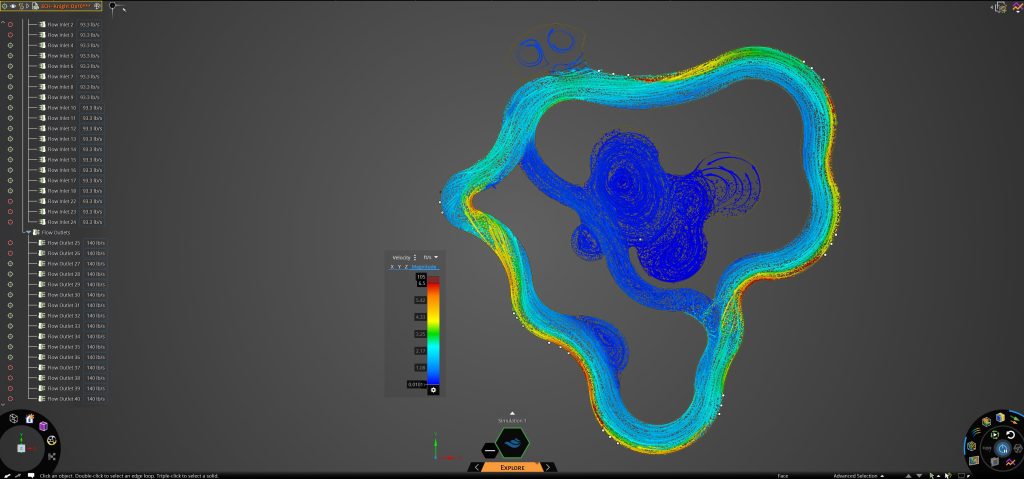Click the contour map square icon in results wheel
The image size is (1024, 479).
pos(974,461)
